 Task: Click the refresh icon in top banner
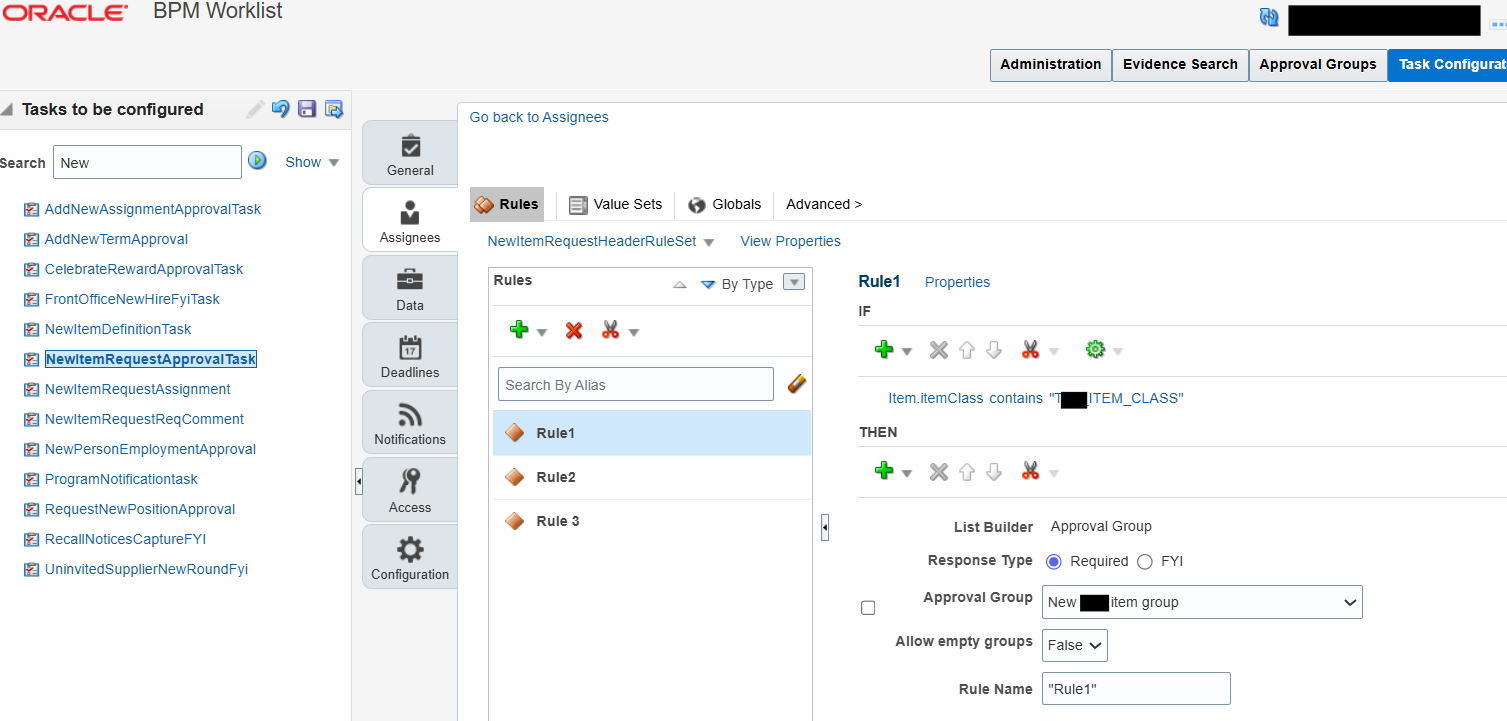1269,17
